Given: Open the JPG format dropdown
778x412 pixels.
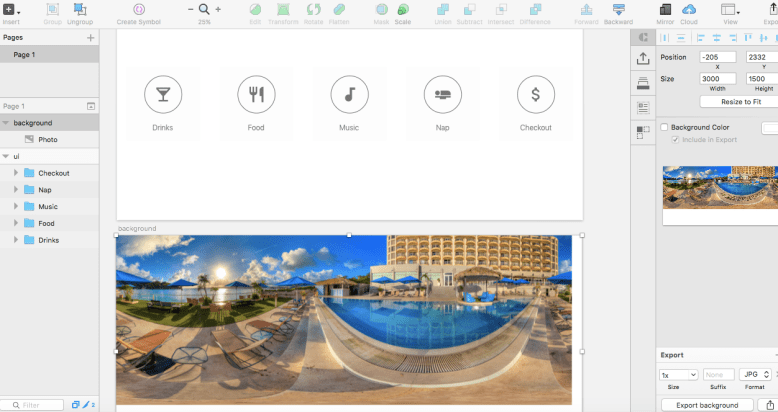Looking at the screenshot, I should pyautogui.click(x=755, y=374).
